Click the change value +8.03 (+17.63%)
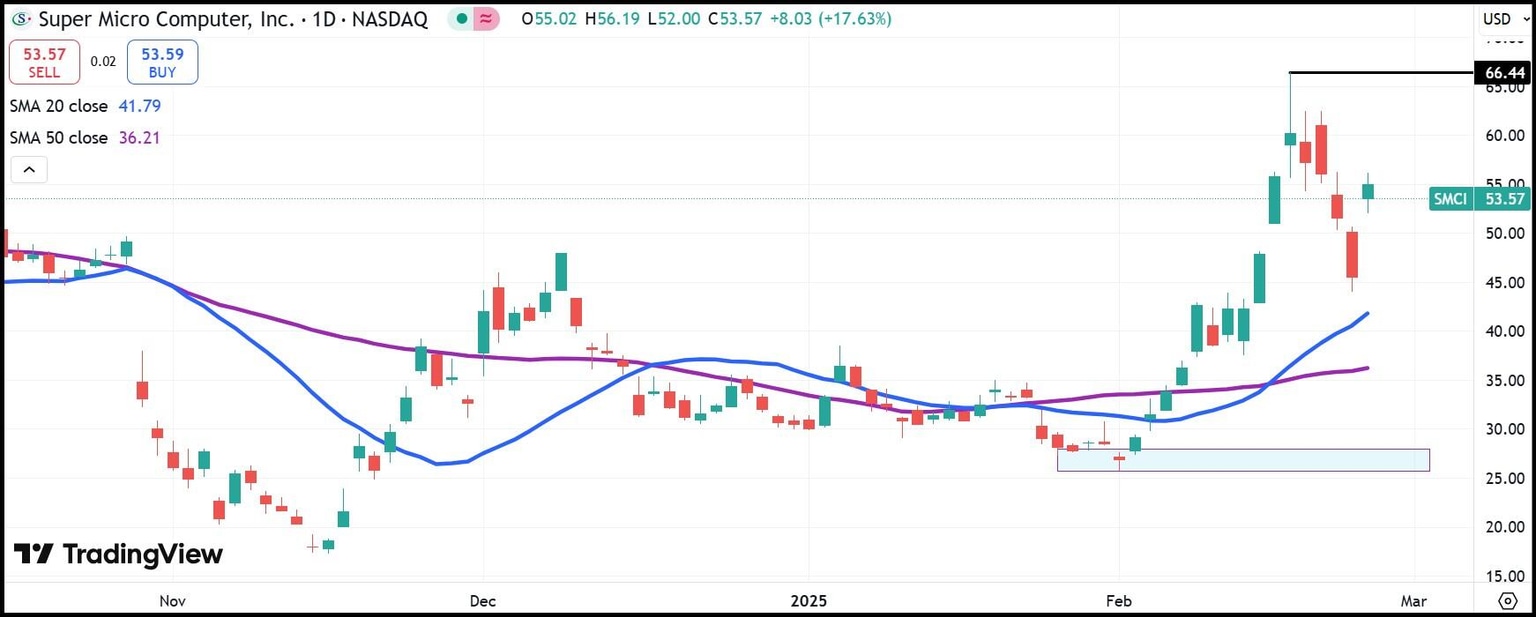The width and height of the screenshot is (1536, 617). (x=829, y=18)
